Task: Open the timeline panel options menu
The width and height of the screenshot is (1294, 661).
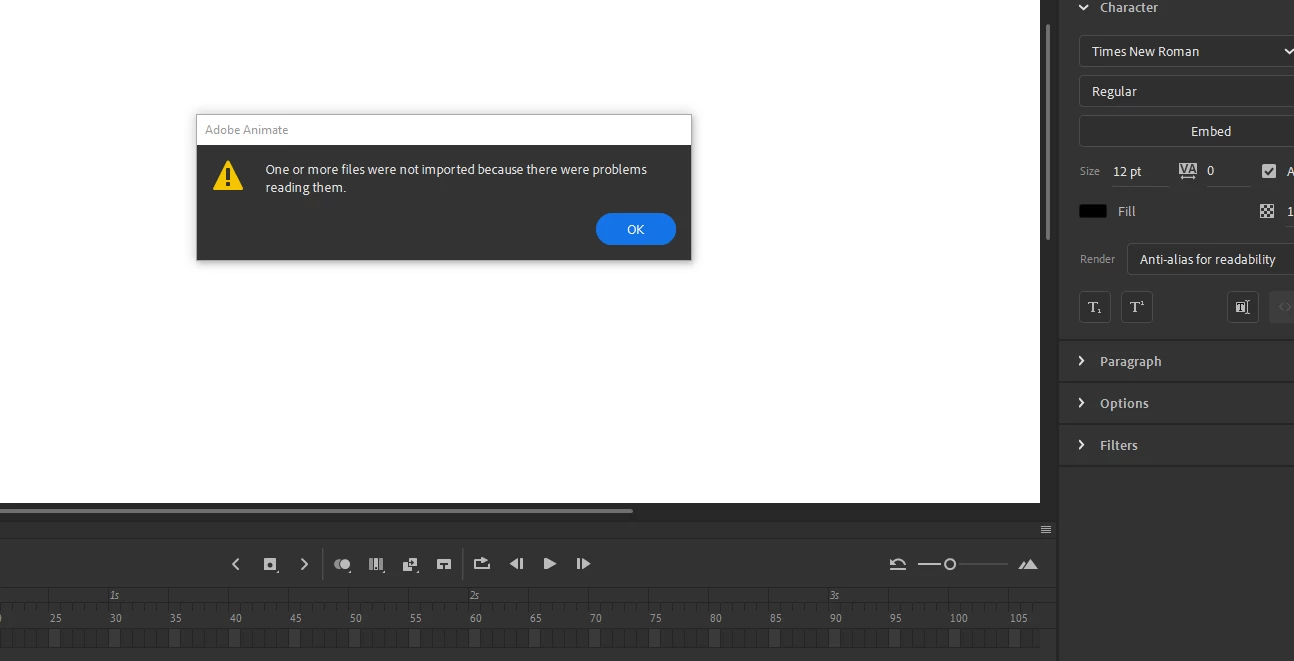Action: (1046, 529)
